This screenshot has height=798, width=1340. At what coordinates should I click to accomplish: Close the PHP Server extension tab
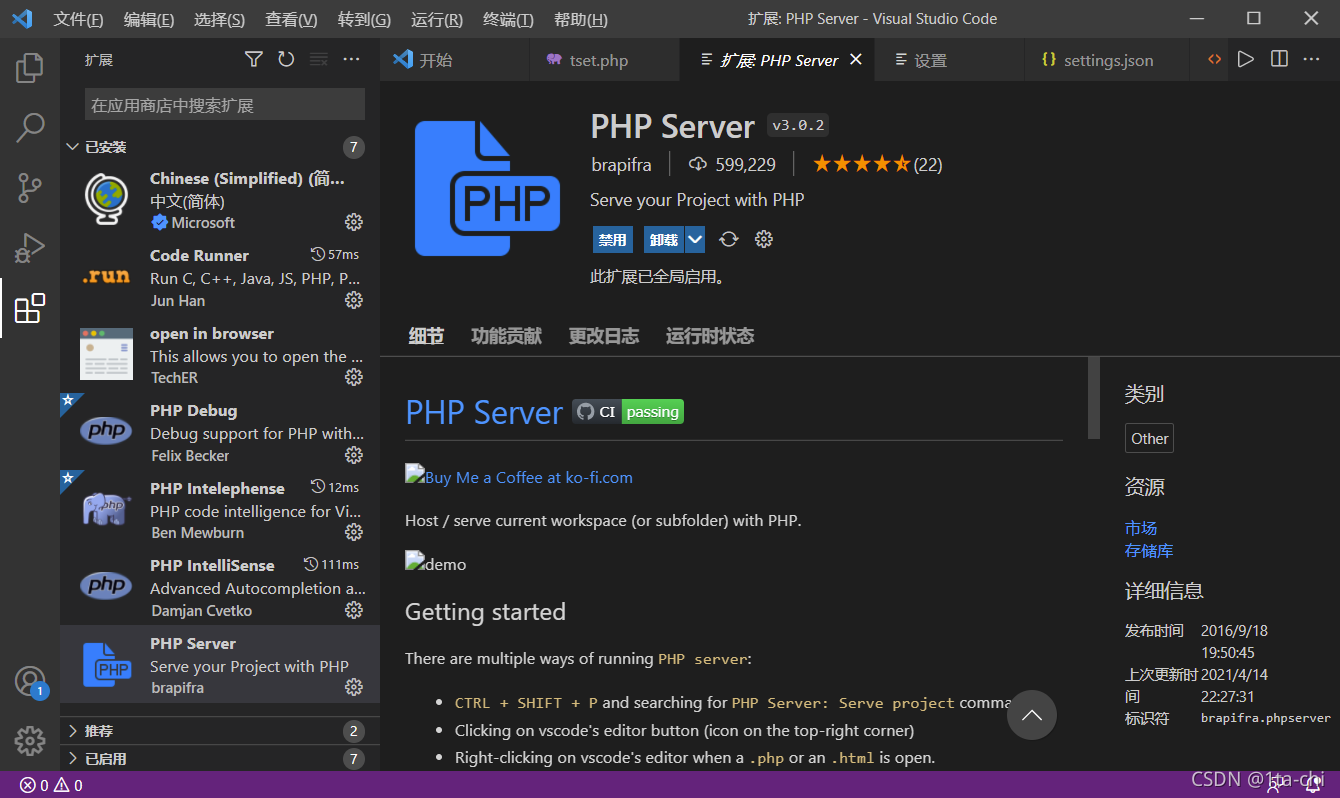(x=856, y=60)
